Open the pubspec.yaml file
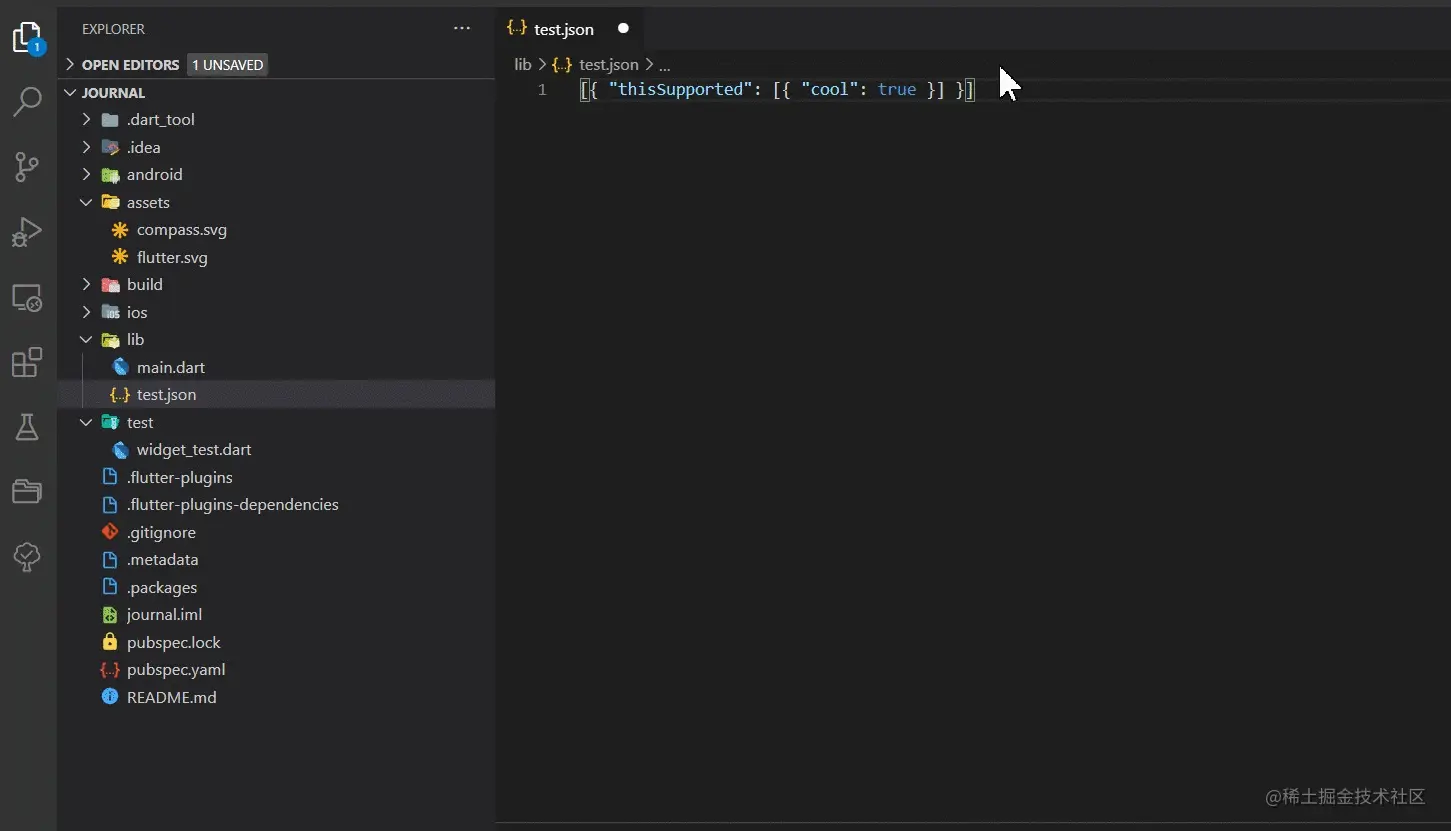The image size is (1451, 831). coord(176,670)
